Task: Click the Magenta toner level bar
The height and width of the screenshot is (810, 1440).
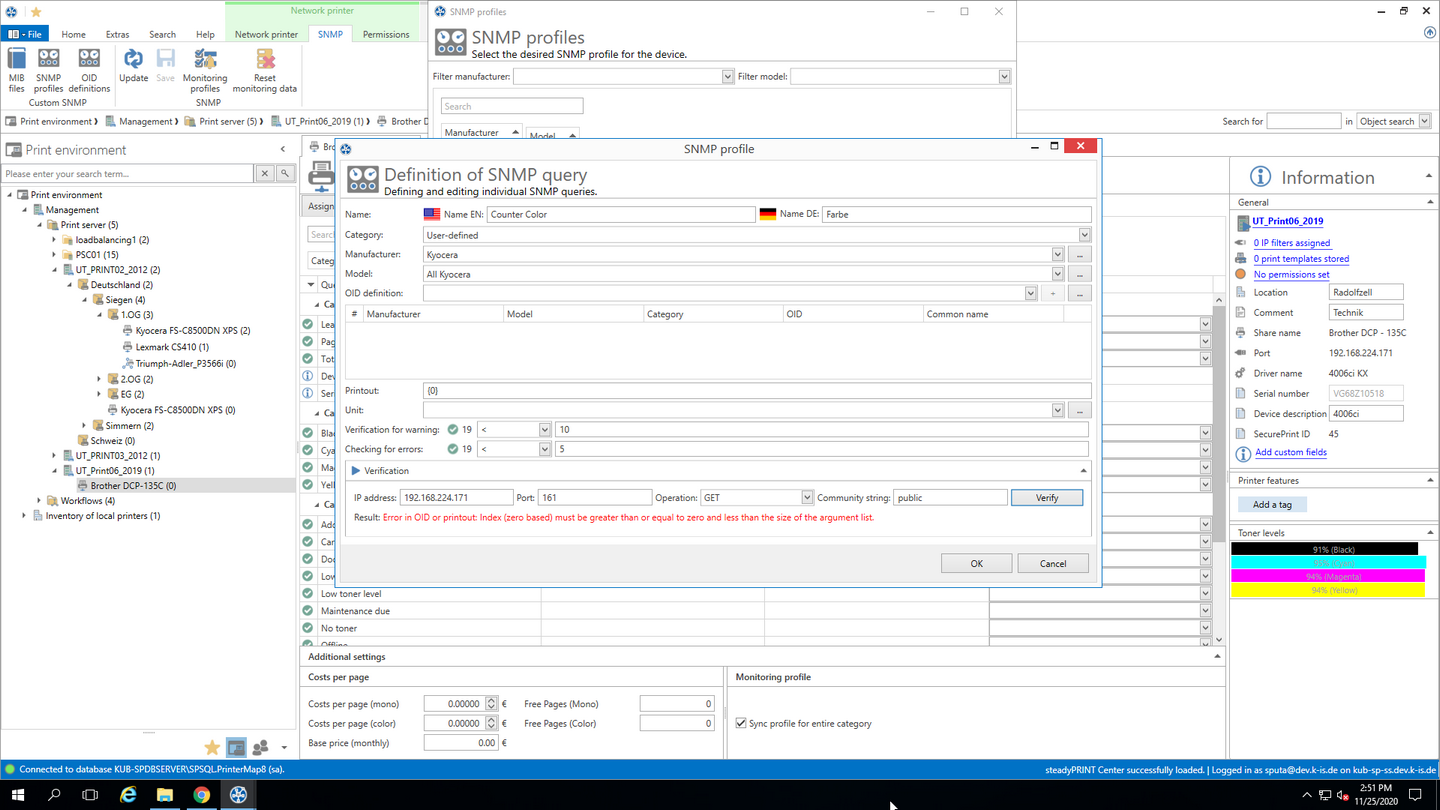Action: click(1329, 577)
